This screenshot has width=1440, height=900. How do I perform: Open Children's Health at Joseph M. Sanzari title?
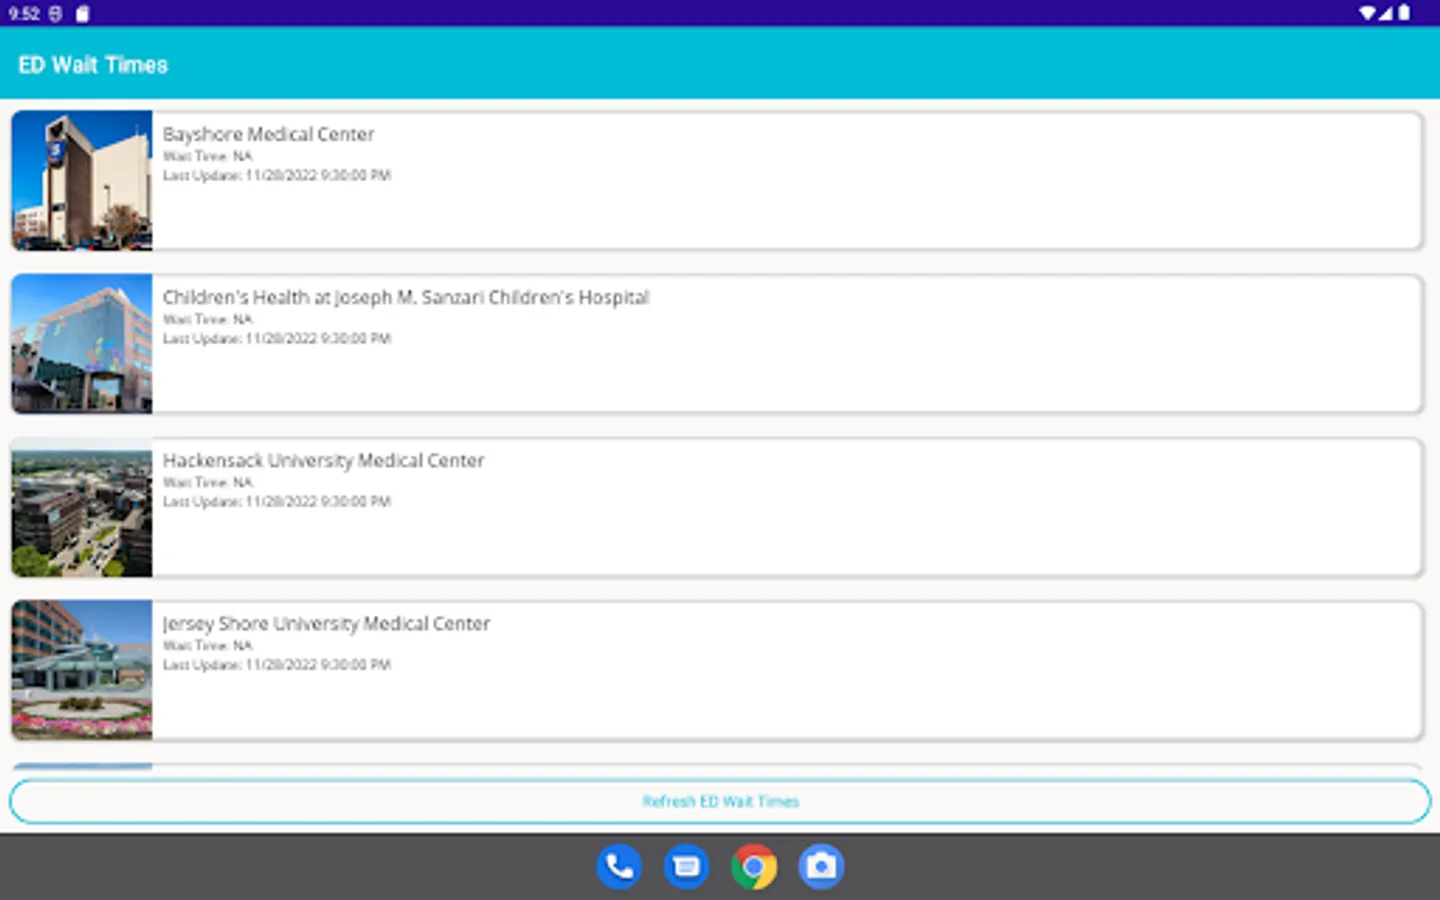[x=406, y=297]
